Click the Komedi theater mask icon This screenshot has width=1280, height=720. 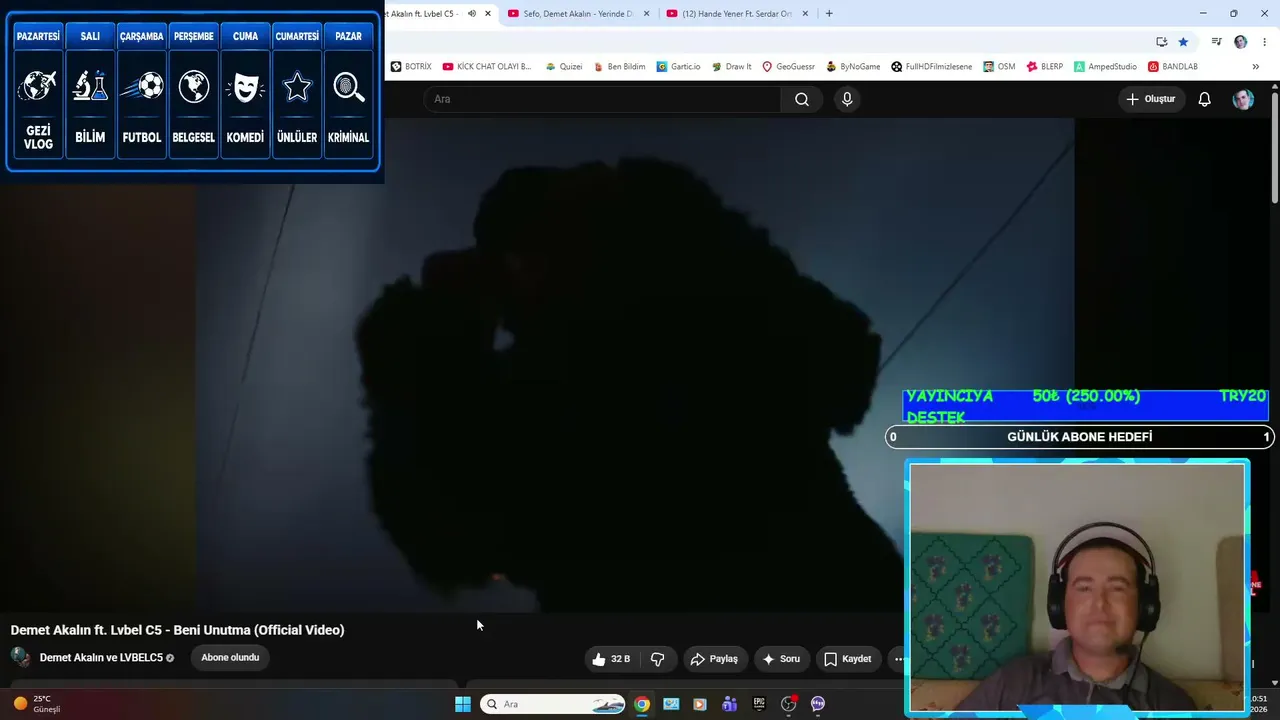click(x=245, y=87)
